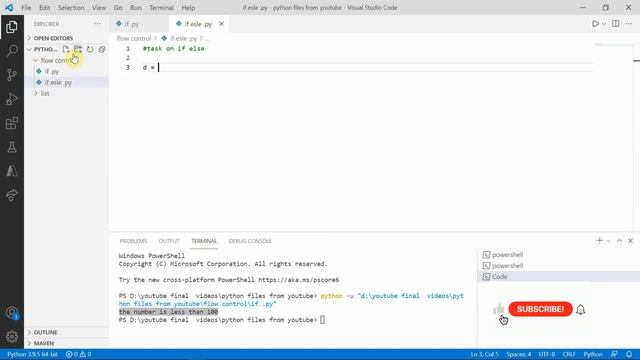Open editor more actions menu
This screenshot has height=360, width=640.
click(629, 24)
